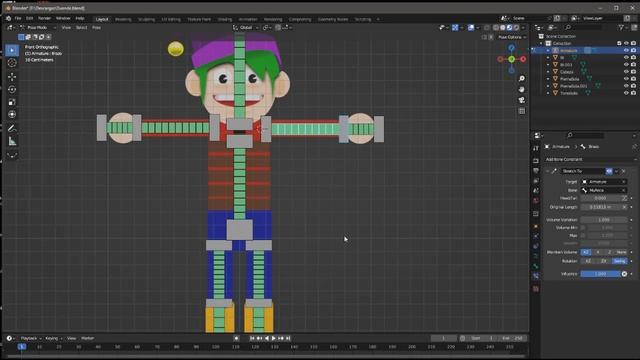Screen dimensions: 640x360
Task: Open the Pose menu in viewport header
Action: pos(96,27)
